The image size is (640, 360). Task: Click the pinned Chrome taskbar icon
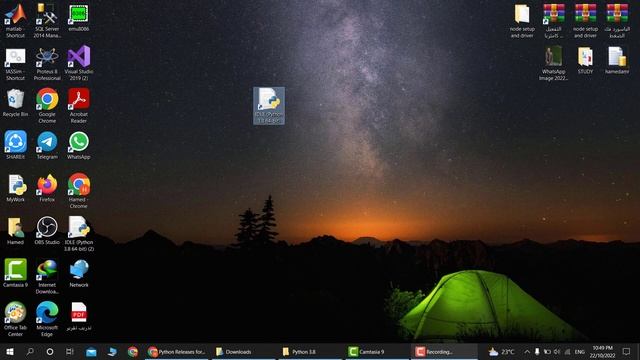tap(133, 351)
